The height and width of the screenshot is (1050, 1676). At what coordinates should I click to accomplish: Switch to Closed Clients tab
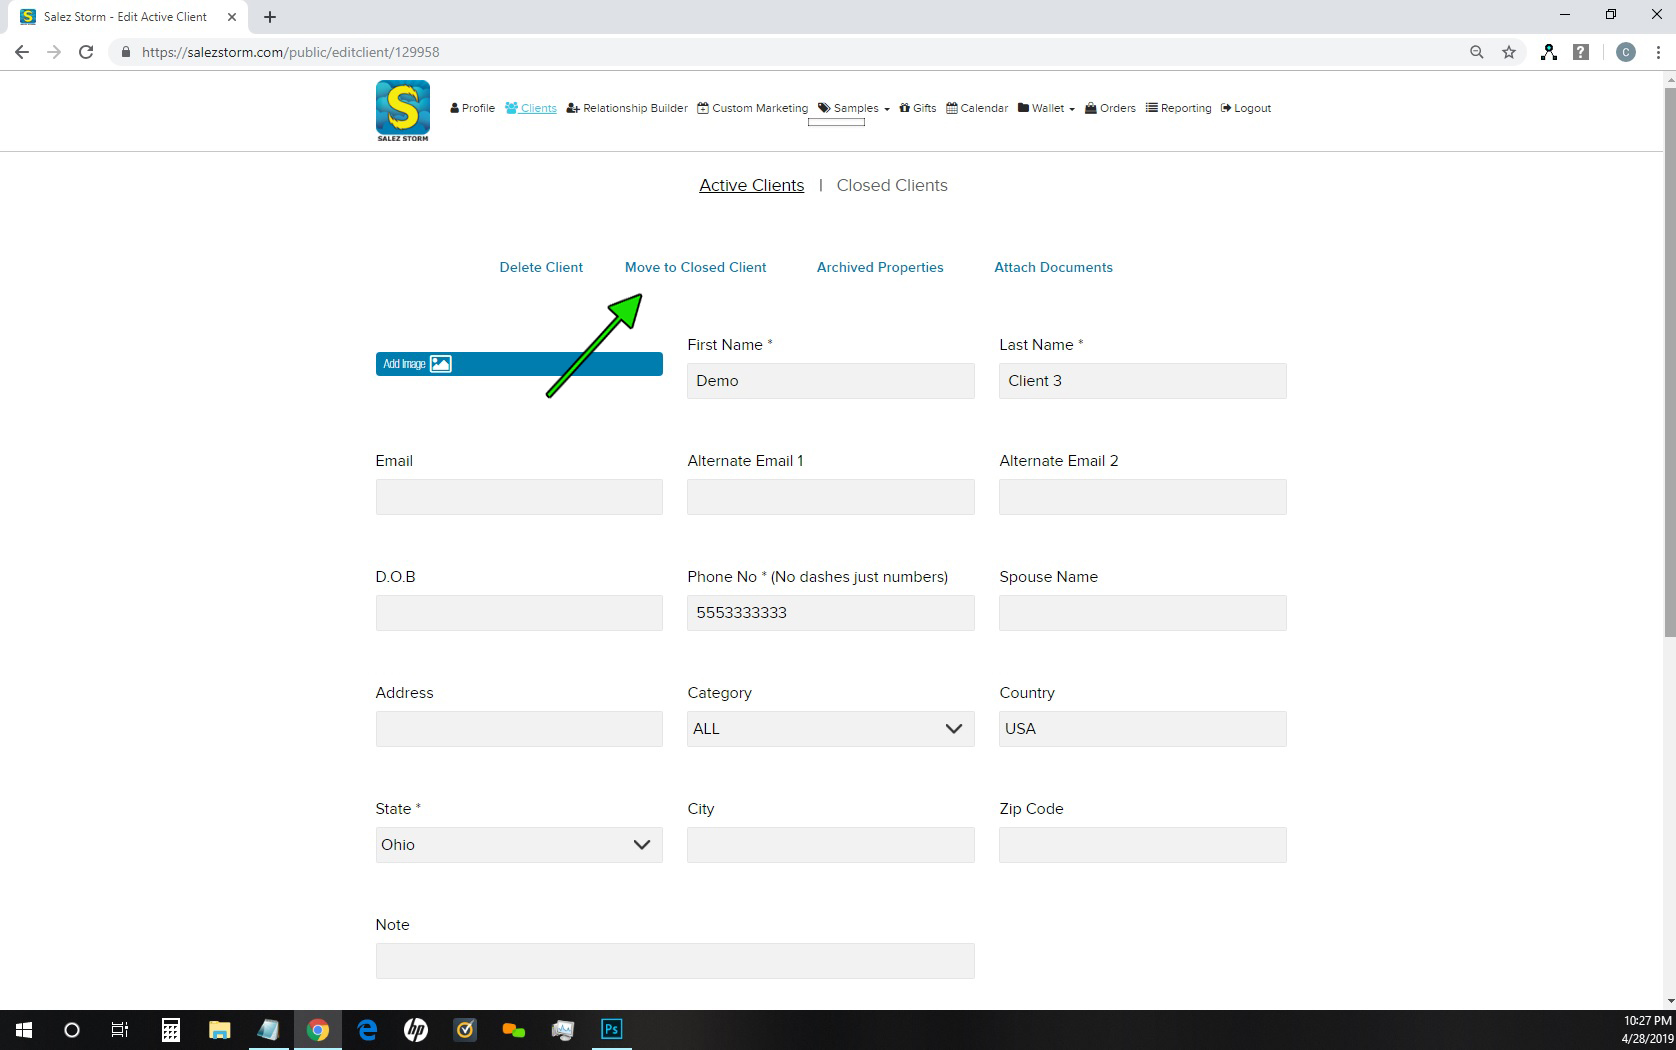coord(891,185)
